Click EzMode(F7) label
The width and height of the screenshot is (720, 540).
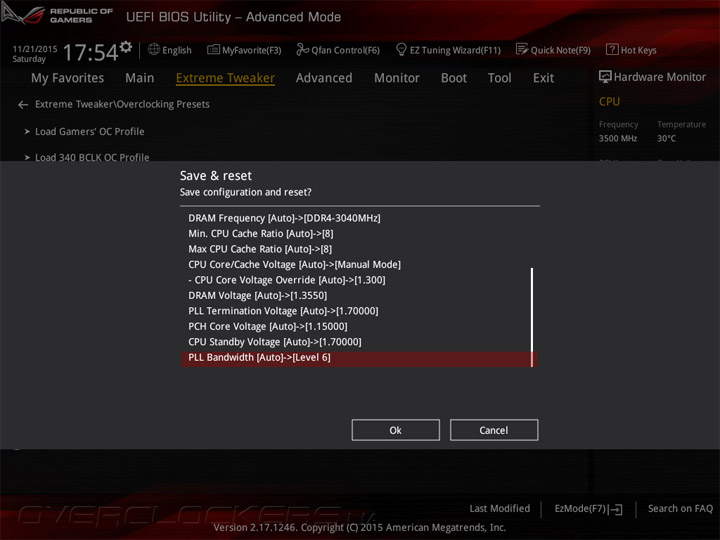580,508
